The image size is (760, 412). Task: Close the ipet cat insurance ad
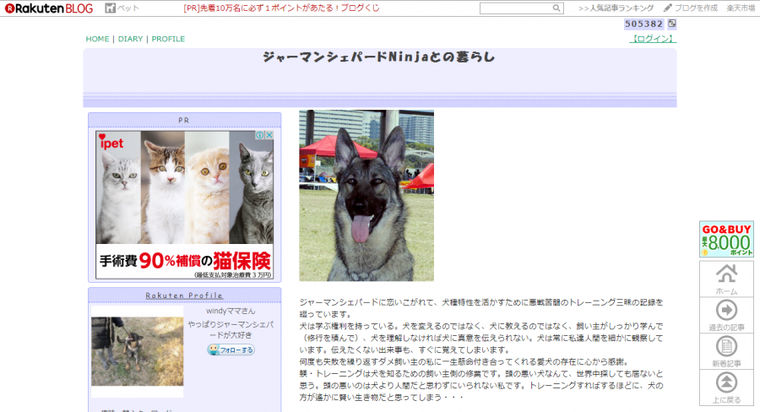click(269, 135)
